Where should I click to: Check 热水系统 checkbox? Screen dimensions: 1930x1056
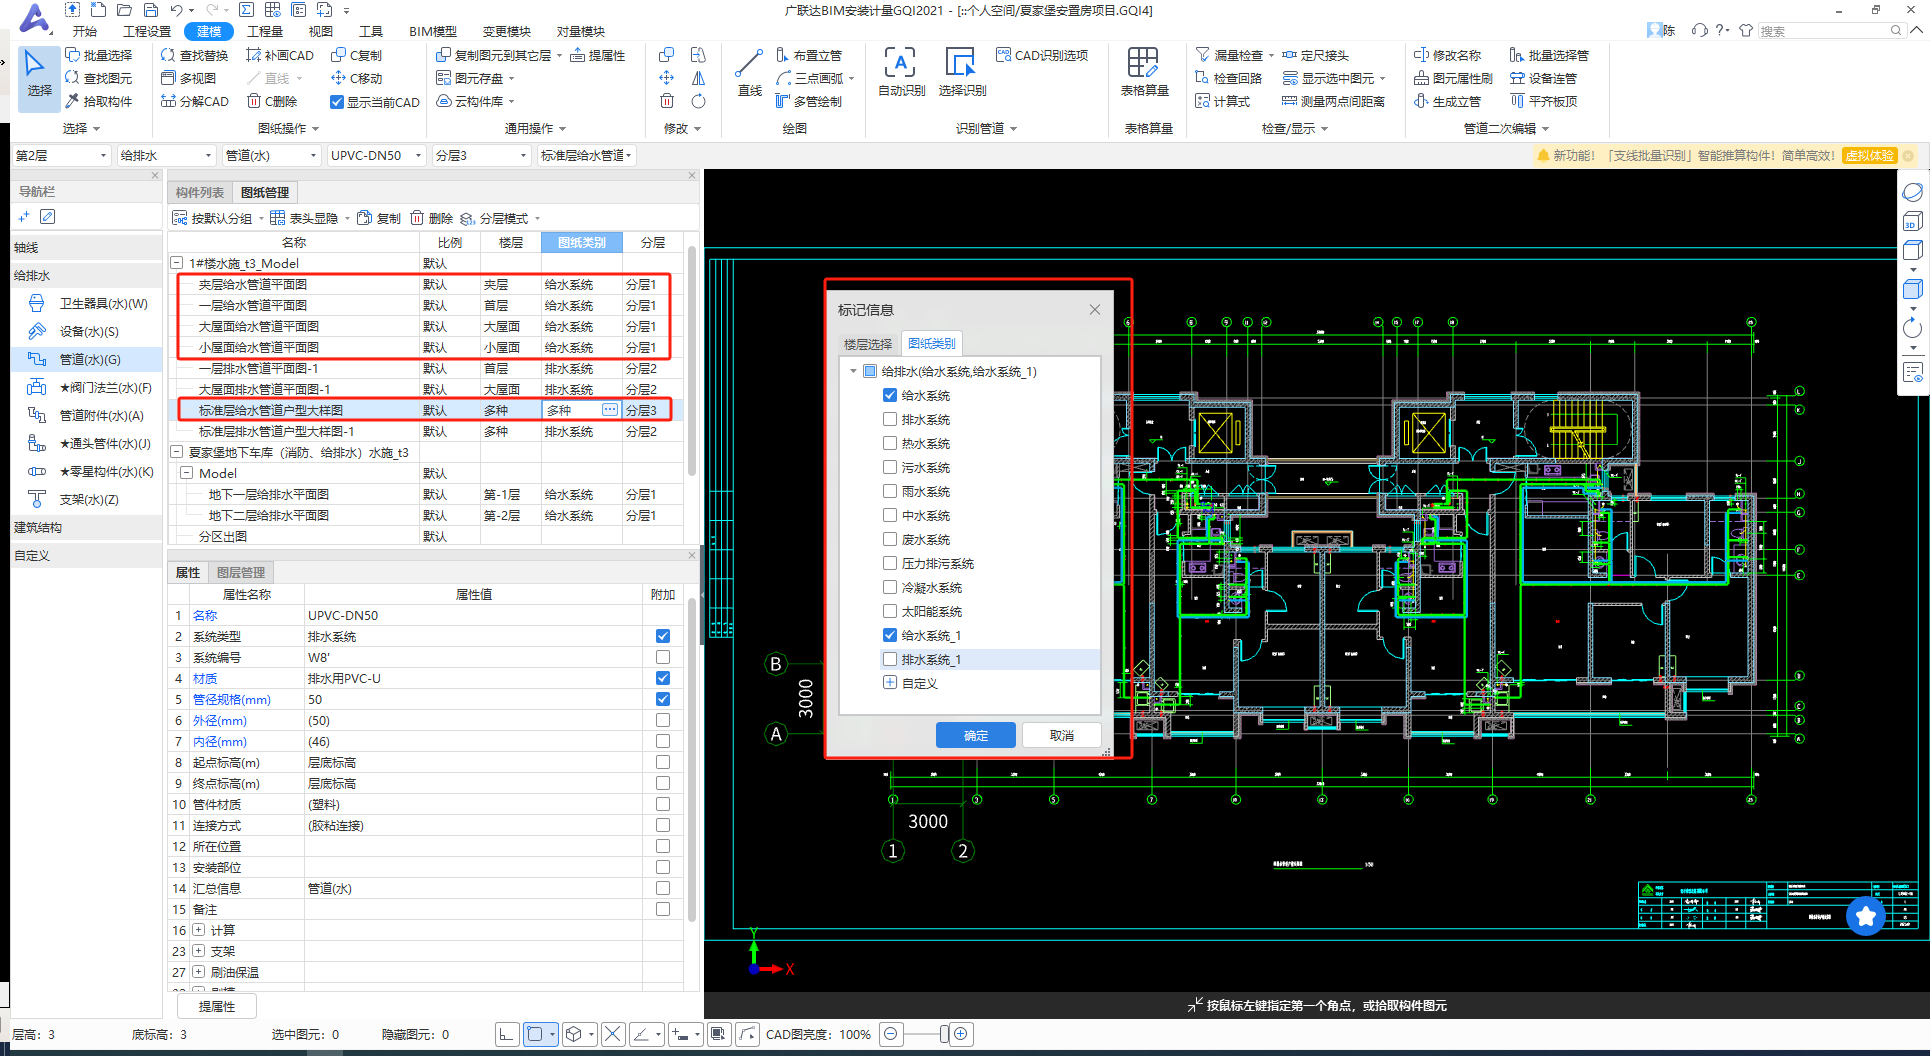point(890,443)
